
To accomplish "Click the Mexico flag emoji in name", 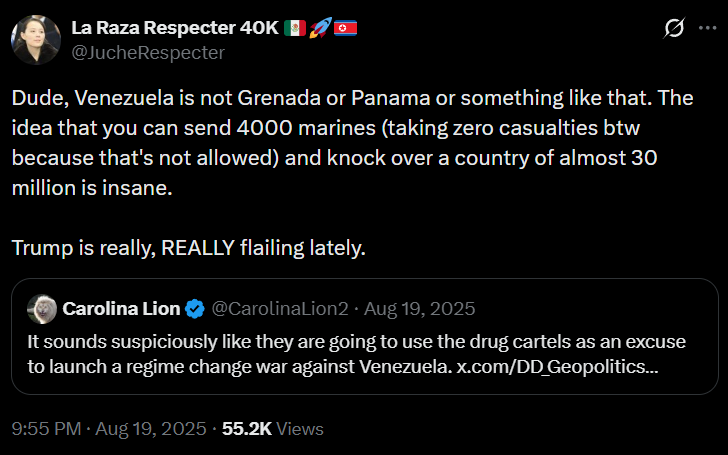I will [x=296, y=27].
